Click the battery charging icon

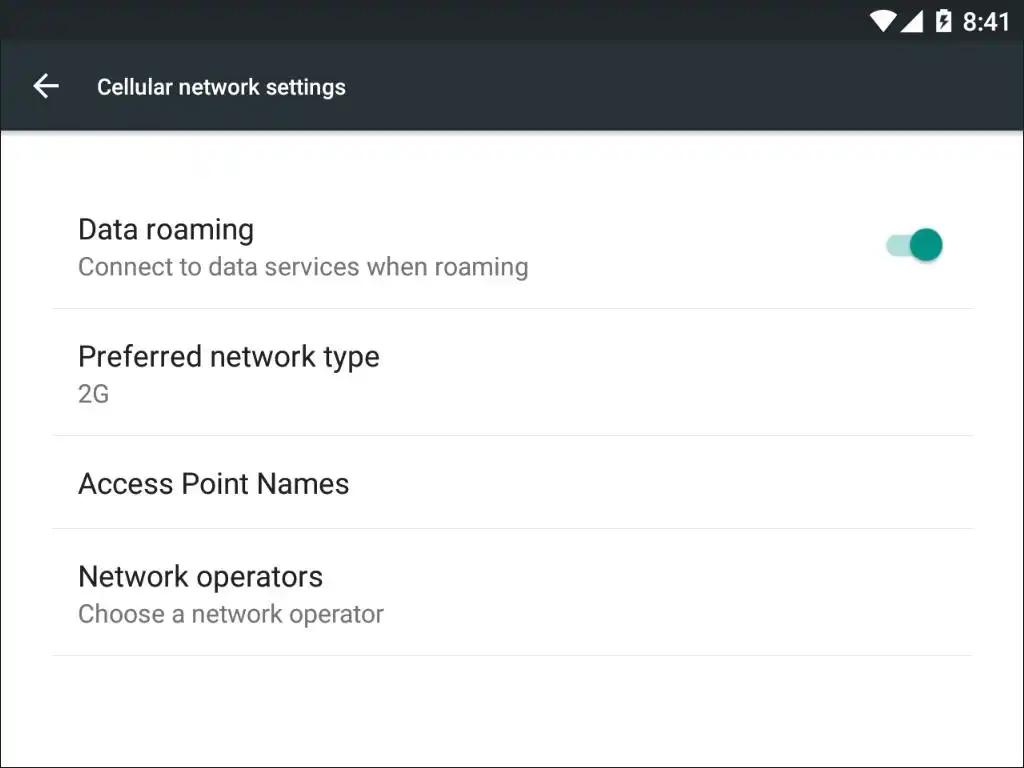(943, 21)
